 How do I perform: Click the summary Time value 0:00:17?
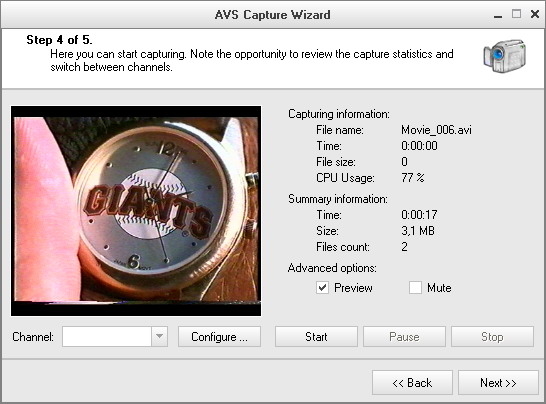(419, 215)
